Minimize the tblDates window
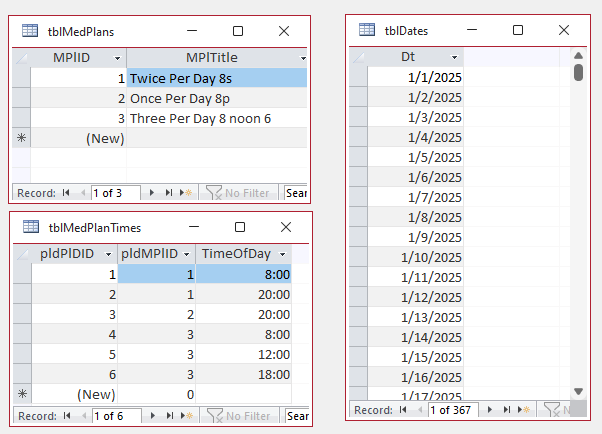Image resolution: width=602 pixels, height=434 pixels. 472,30
